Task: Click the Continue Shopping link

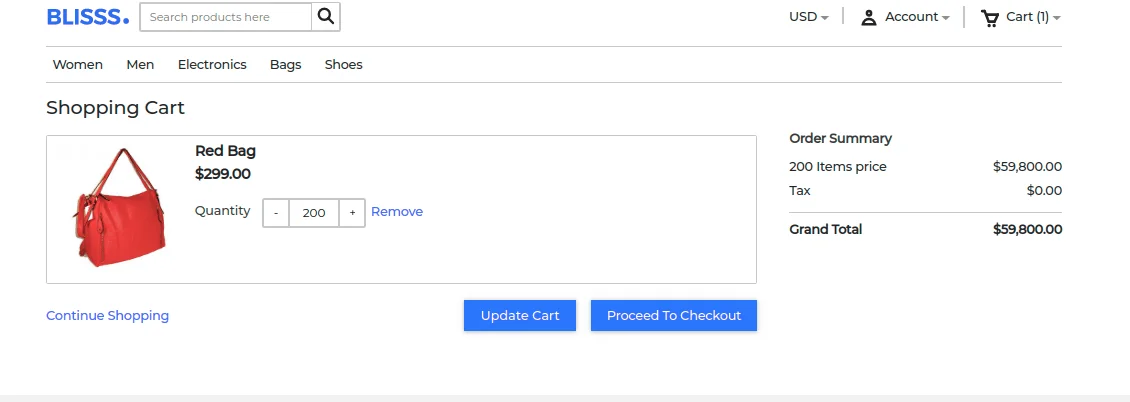Action: 107,316
